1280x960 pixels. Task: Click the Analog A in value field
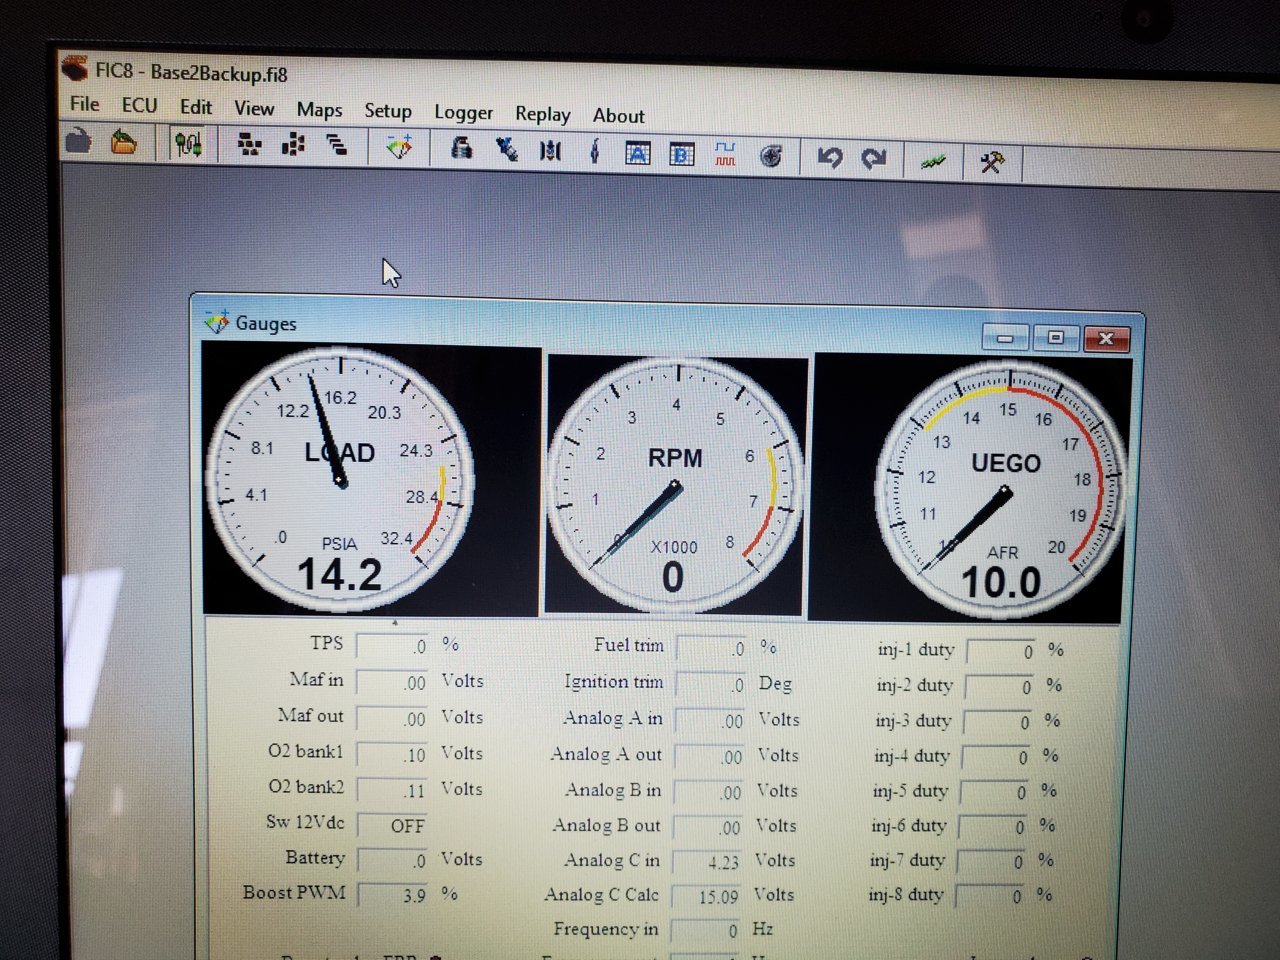tap(710, 720)
